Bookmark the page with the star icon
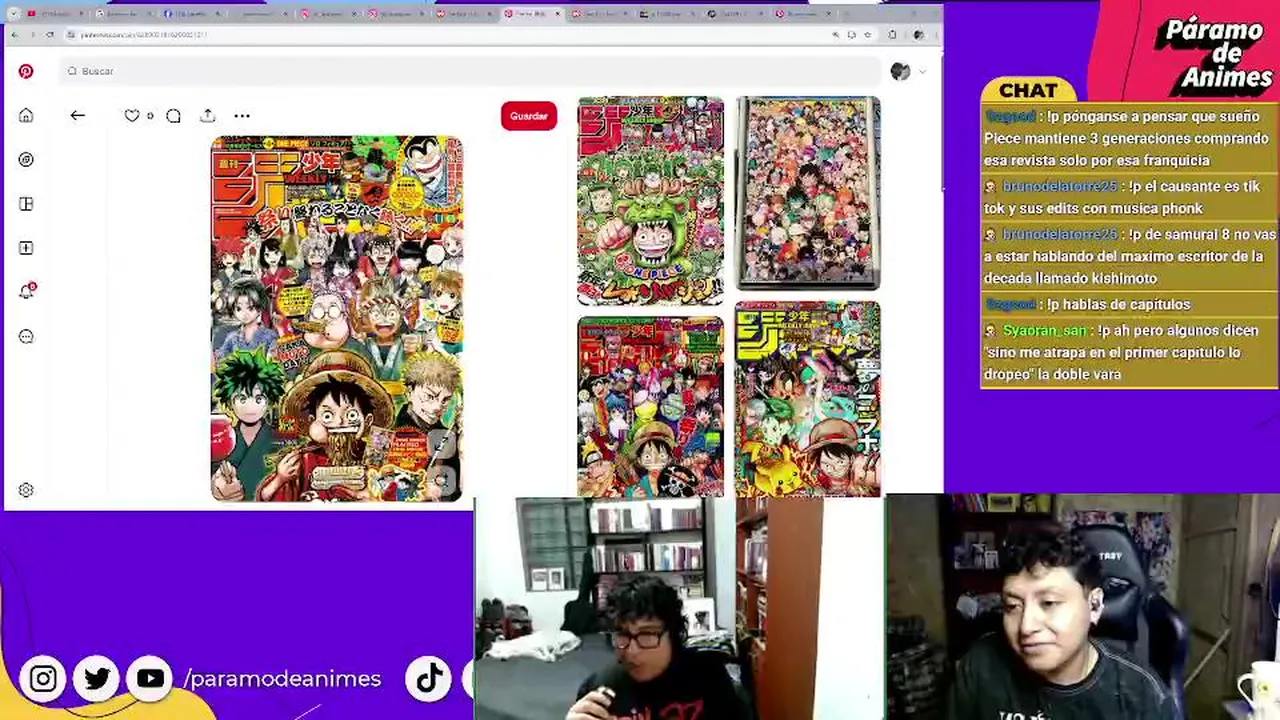 867,35
